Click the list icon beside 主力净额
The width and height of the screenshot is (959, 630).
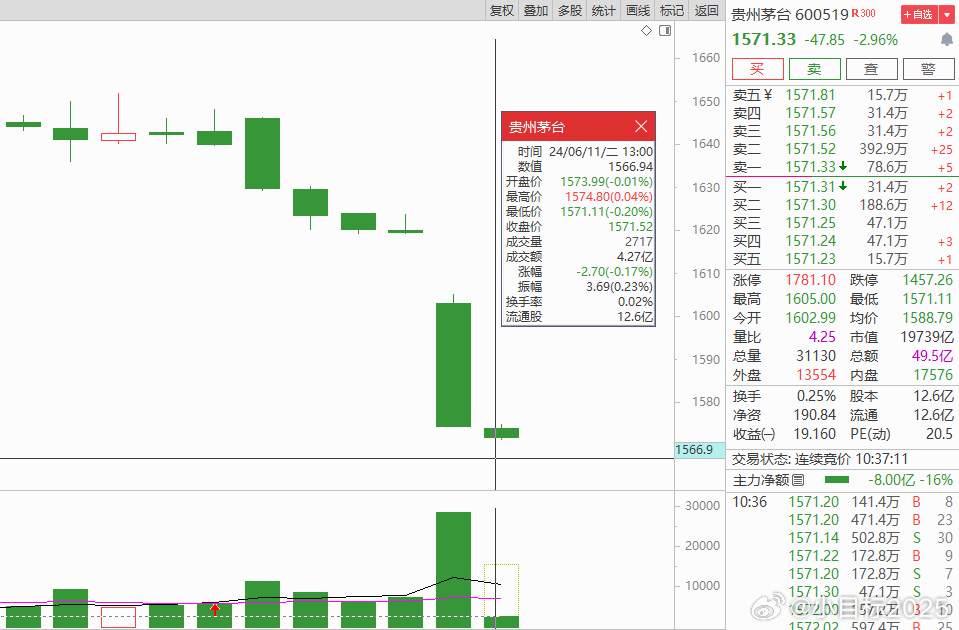point(798,480)
